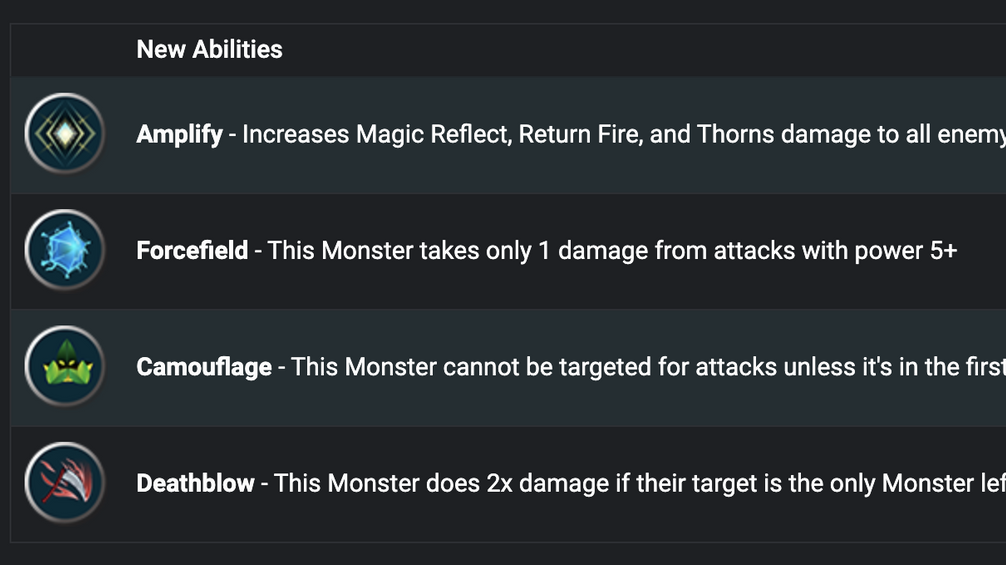Select the red Deathblow scythe icon
Image resolution: width=1006 pixels, height=565 pixels.
click(64, 482)
